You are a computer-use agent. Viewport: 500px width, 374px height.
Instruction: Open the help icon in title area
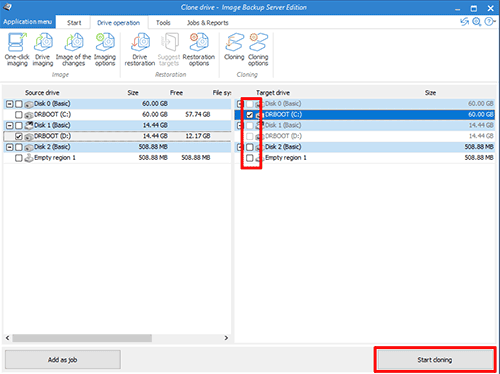coord(489,22)
